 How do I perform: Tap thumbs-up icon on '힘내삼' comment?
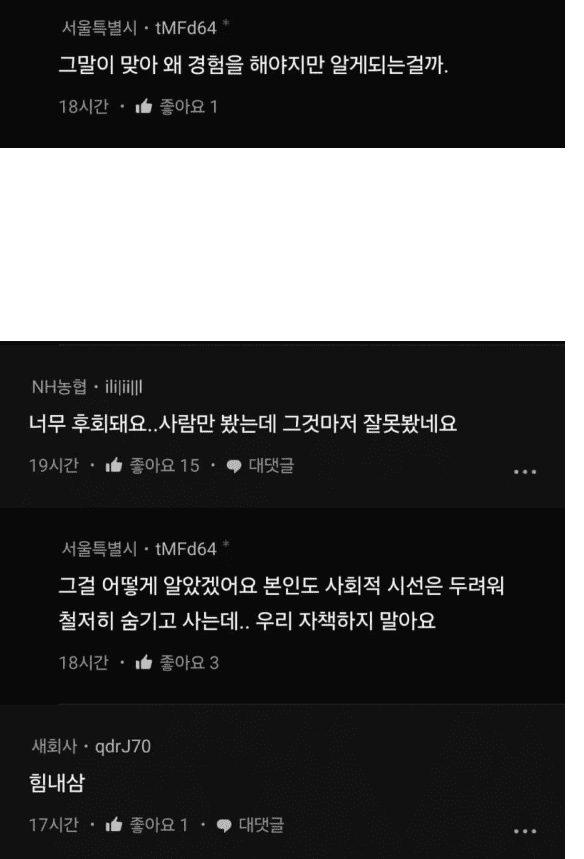click(113, 824)
